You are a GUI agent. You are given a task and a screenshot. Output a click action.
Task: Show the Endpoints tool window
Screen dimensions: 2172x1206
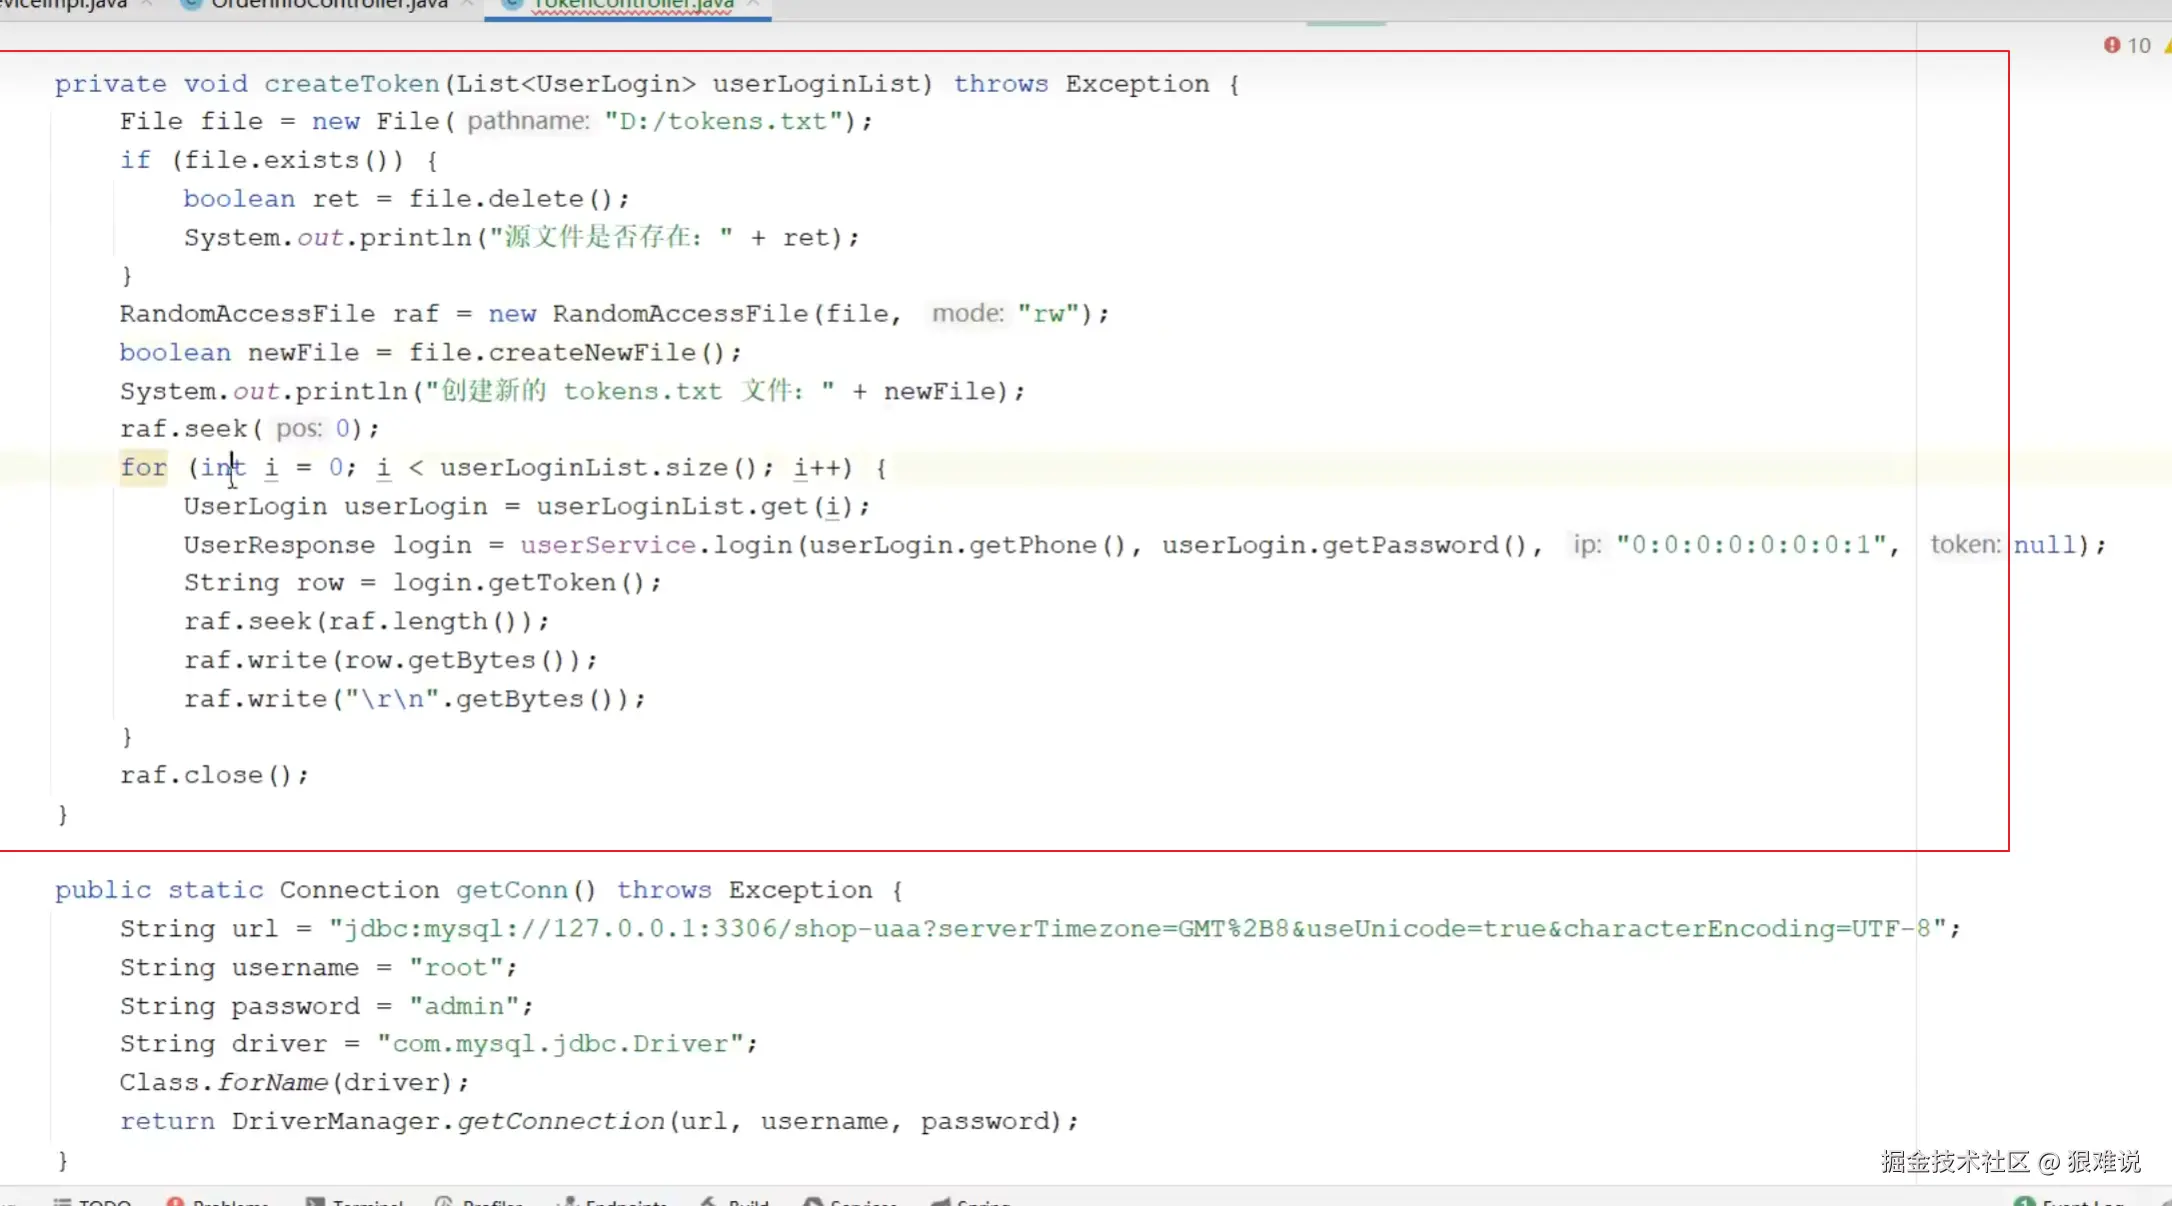[624, 1202]
